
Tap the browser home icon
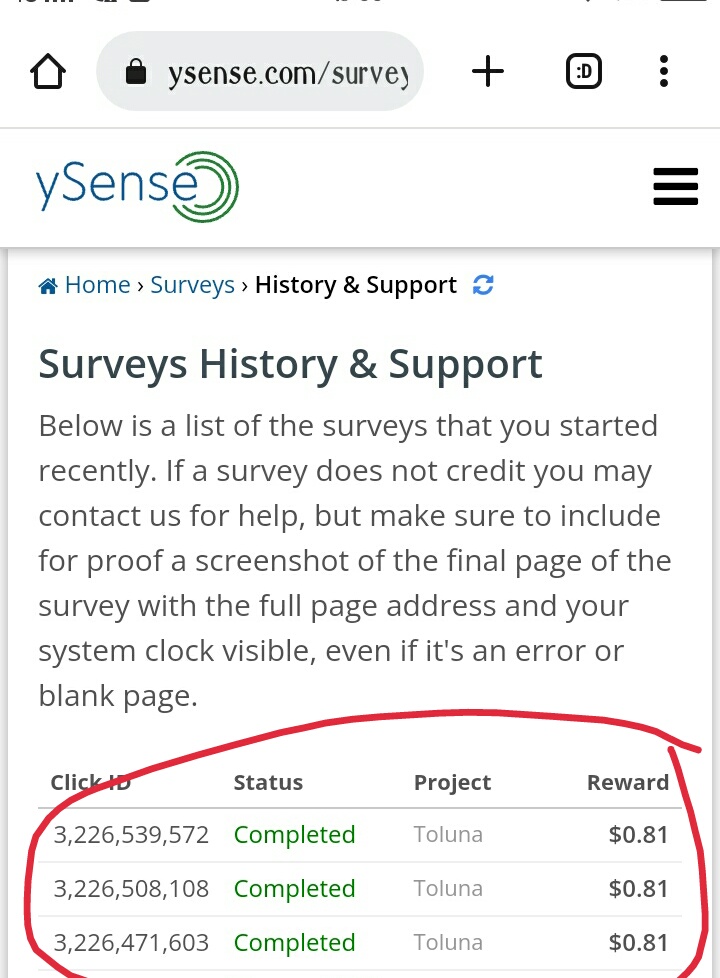tap(48, 72)
